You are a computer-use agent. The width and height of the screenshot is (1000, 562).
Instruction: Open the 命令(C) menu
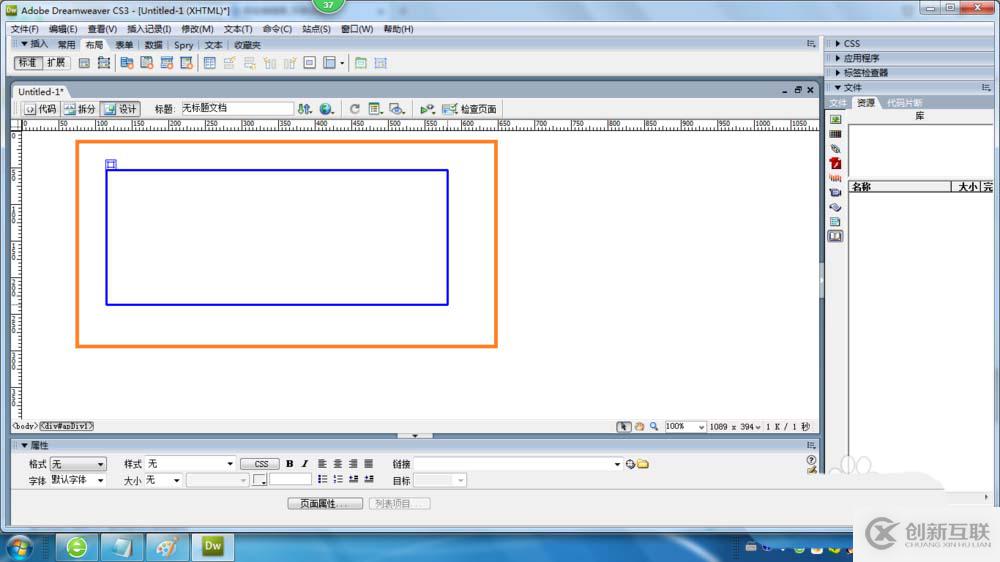coord(277,29)
